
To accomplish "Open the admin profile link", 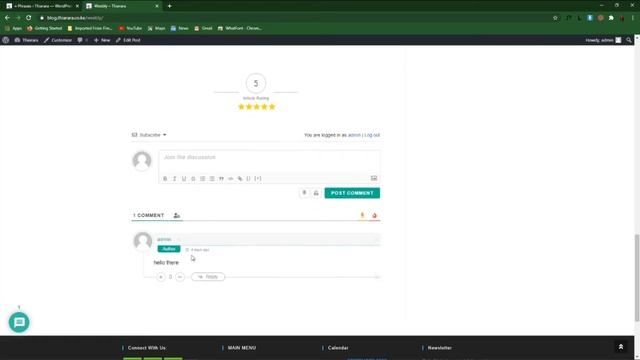I will point(354,135).
